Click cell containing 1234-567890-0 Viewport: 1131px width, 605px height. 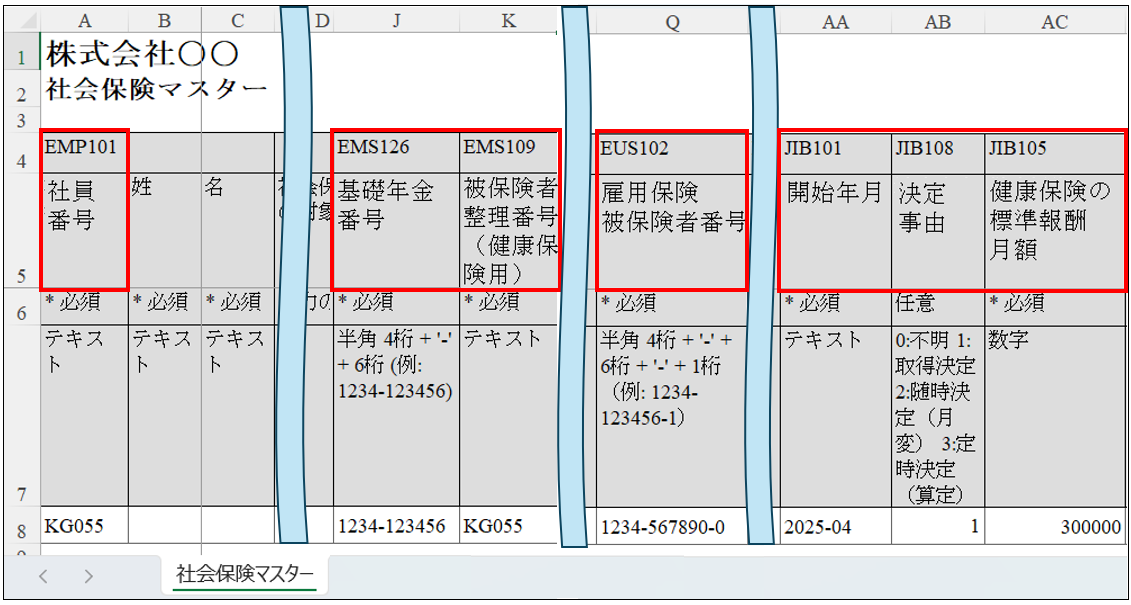click(671, 526)
